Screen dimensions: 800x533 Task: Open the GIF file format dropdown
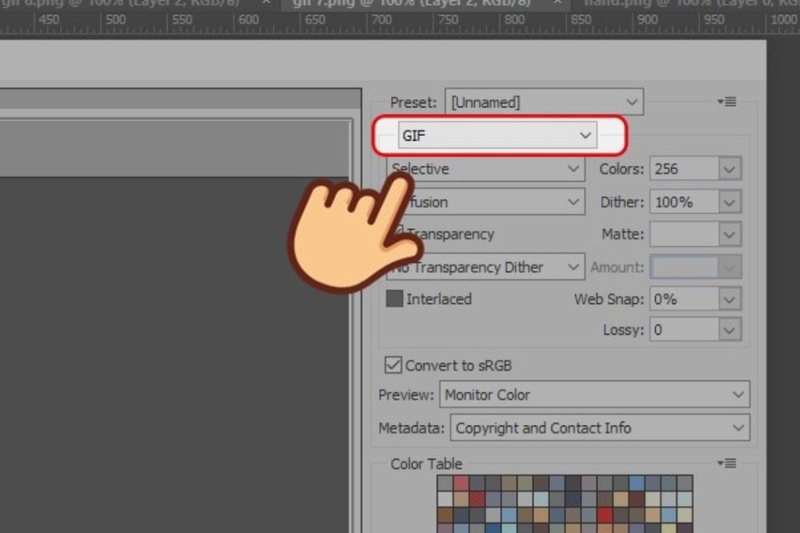tap(497, 136)
